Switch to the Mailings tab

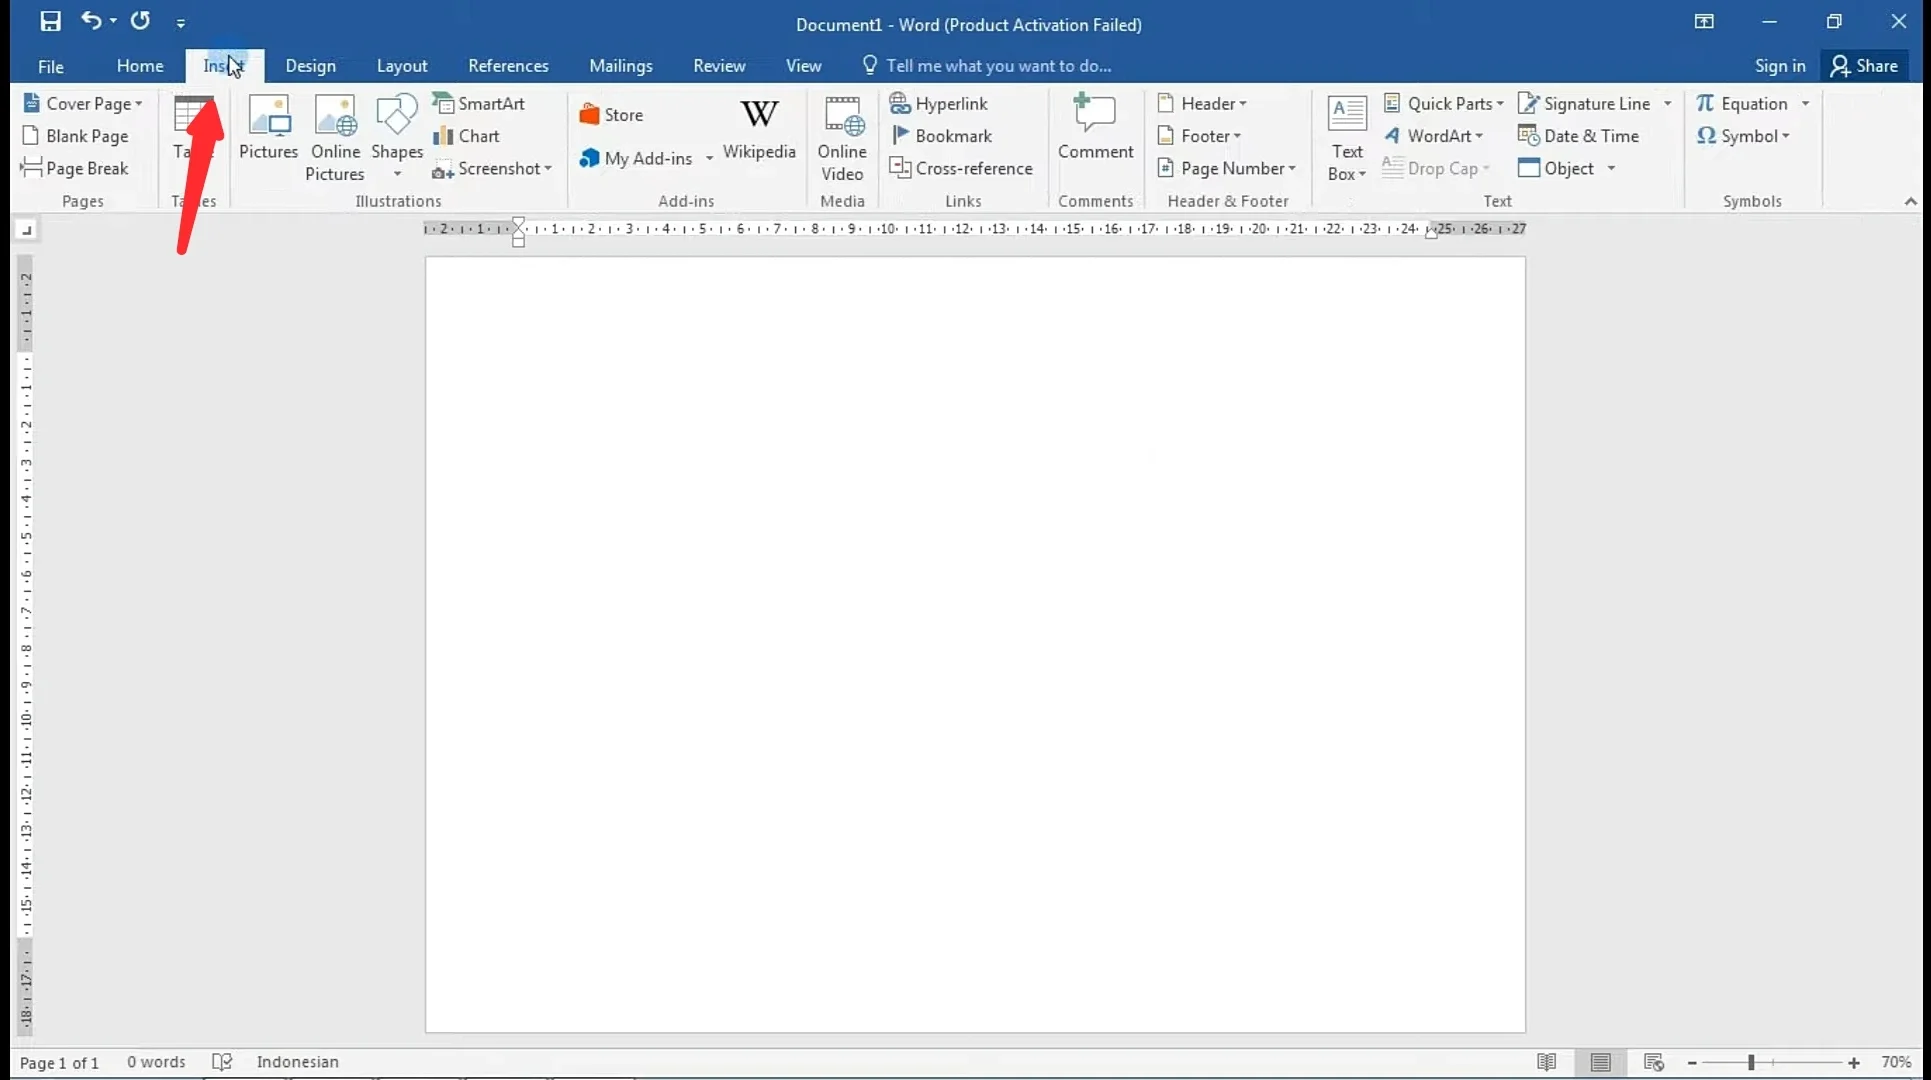click(621, 66)
